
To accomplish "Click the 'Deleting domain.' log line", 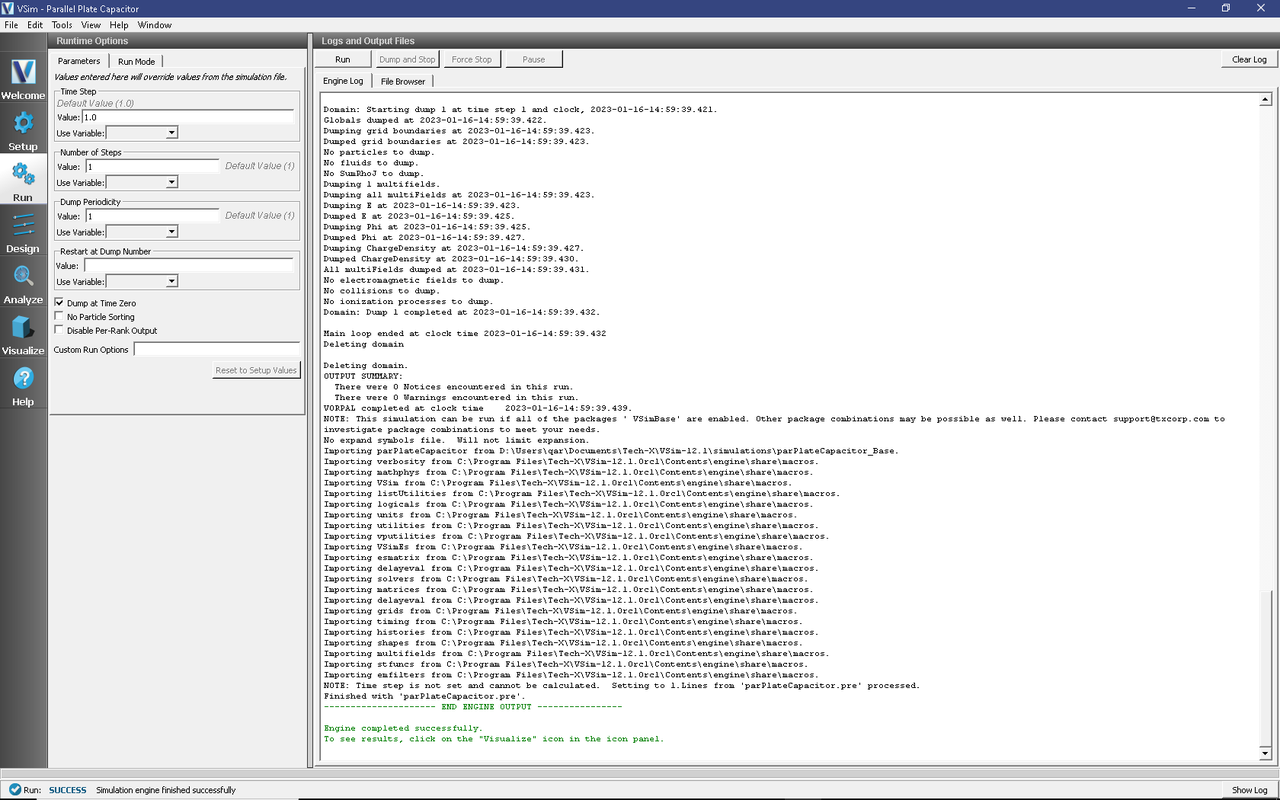I will point(365,365).
